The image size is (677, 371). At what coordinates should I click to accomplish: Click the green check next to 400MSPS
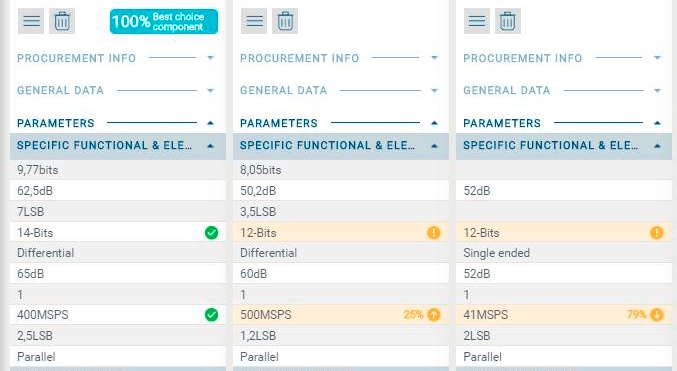coord(211,314)
